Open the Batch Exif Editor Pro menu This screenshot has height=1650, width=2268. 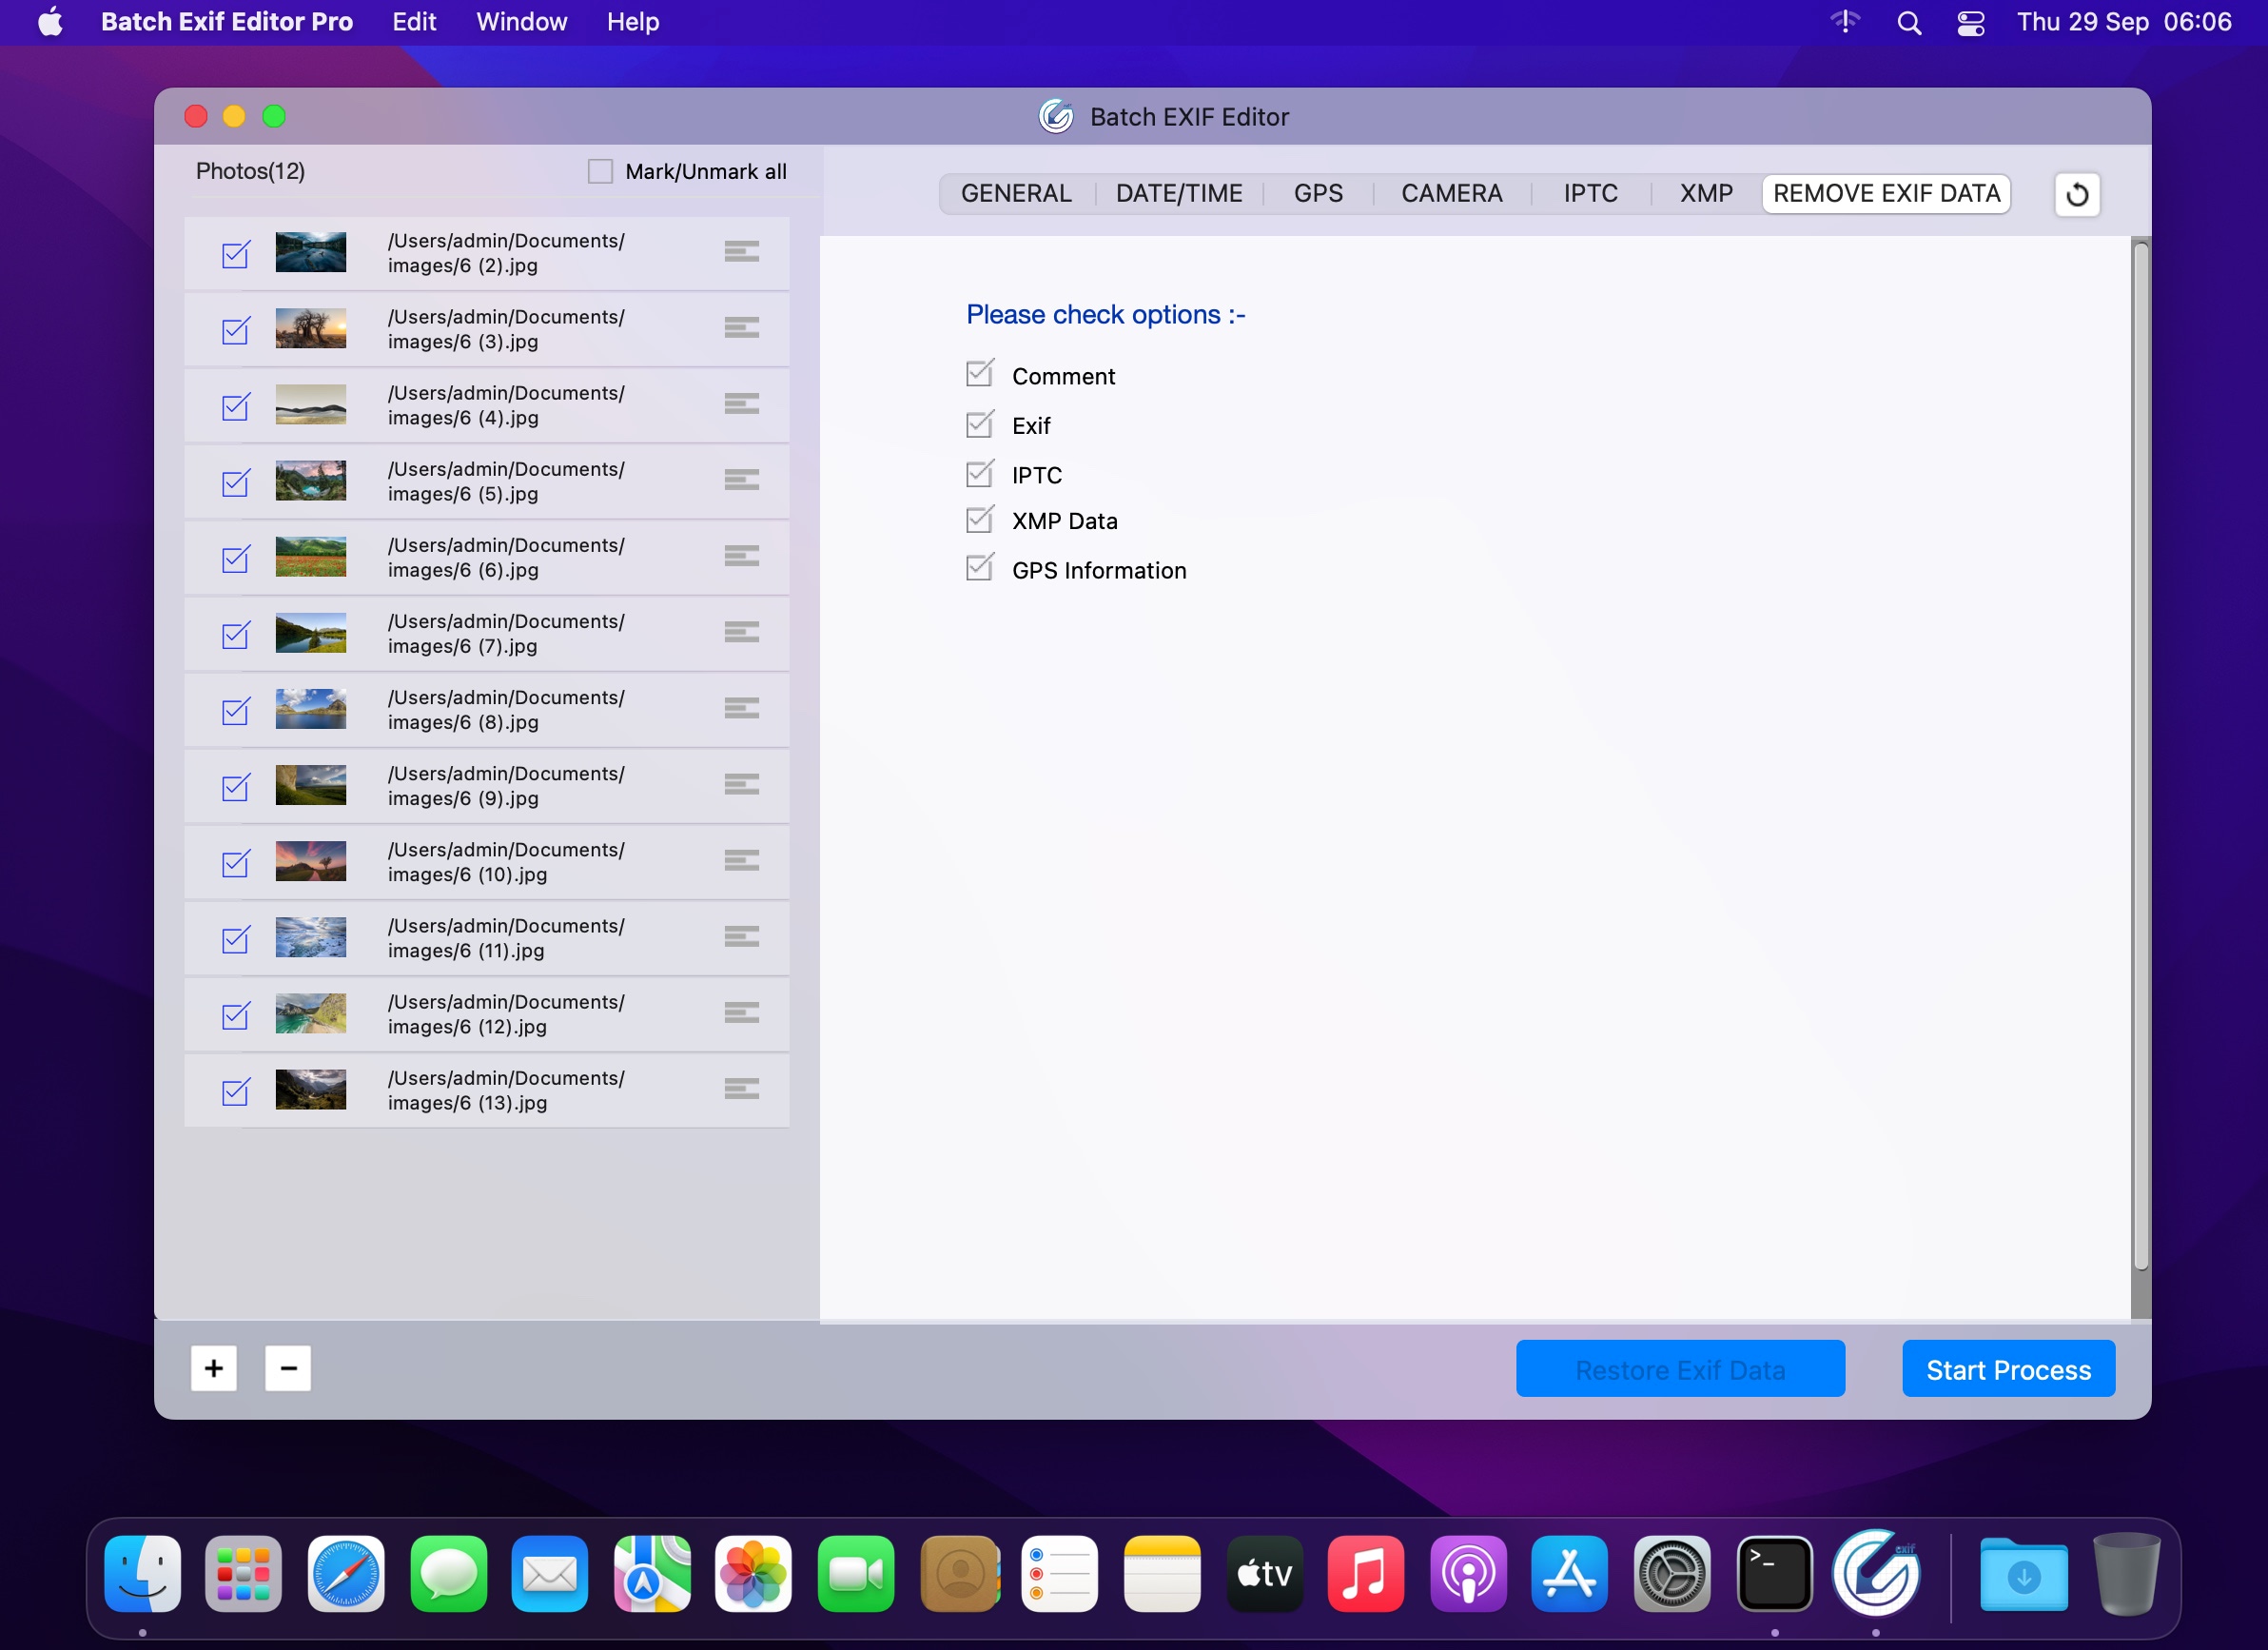point(227,22)
